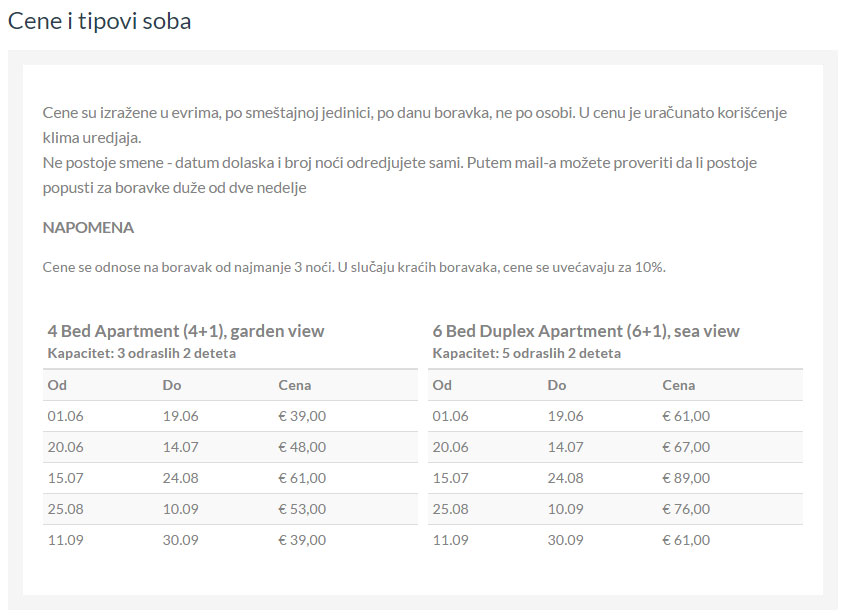
Task: Select the € 76,00 price cell
Action: (x=686, y=509)
